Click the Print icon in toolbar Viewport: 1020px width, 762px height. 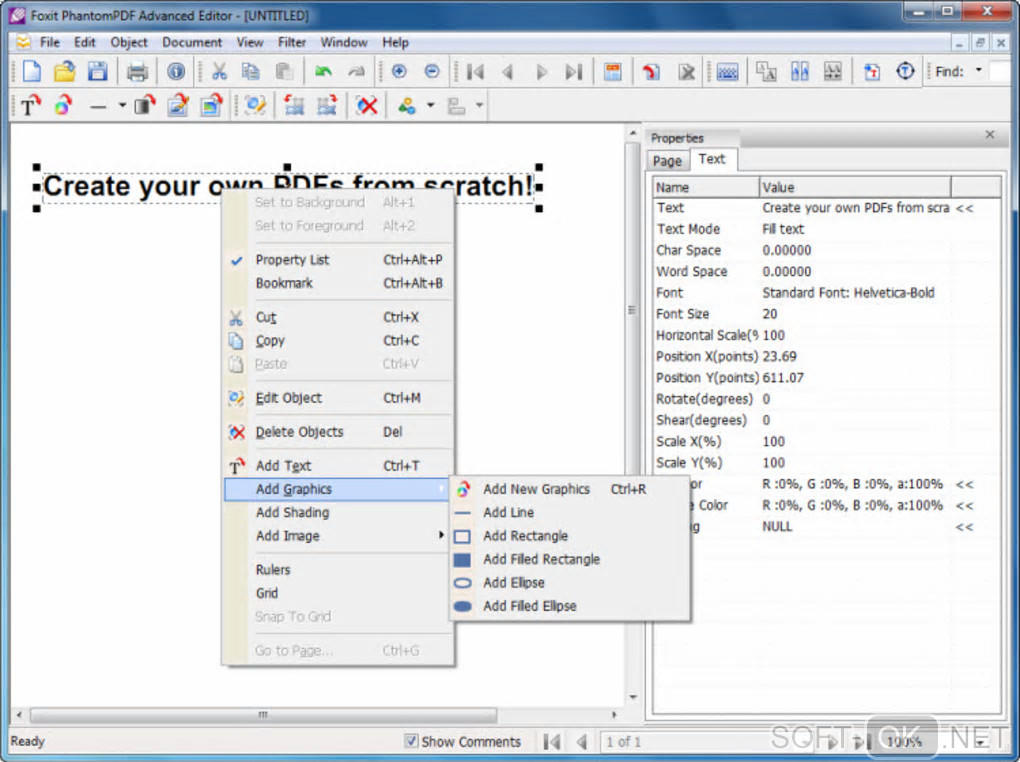coord(137,71)
